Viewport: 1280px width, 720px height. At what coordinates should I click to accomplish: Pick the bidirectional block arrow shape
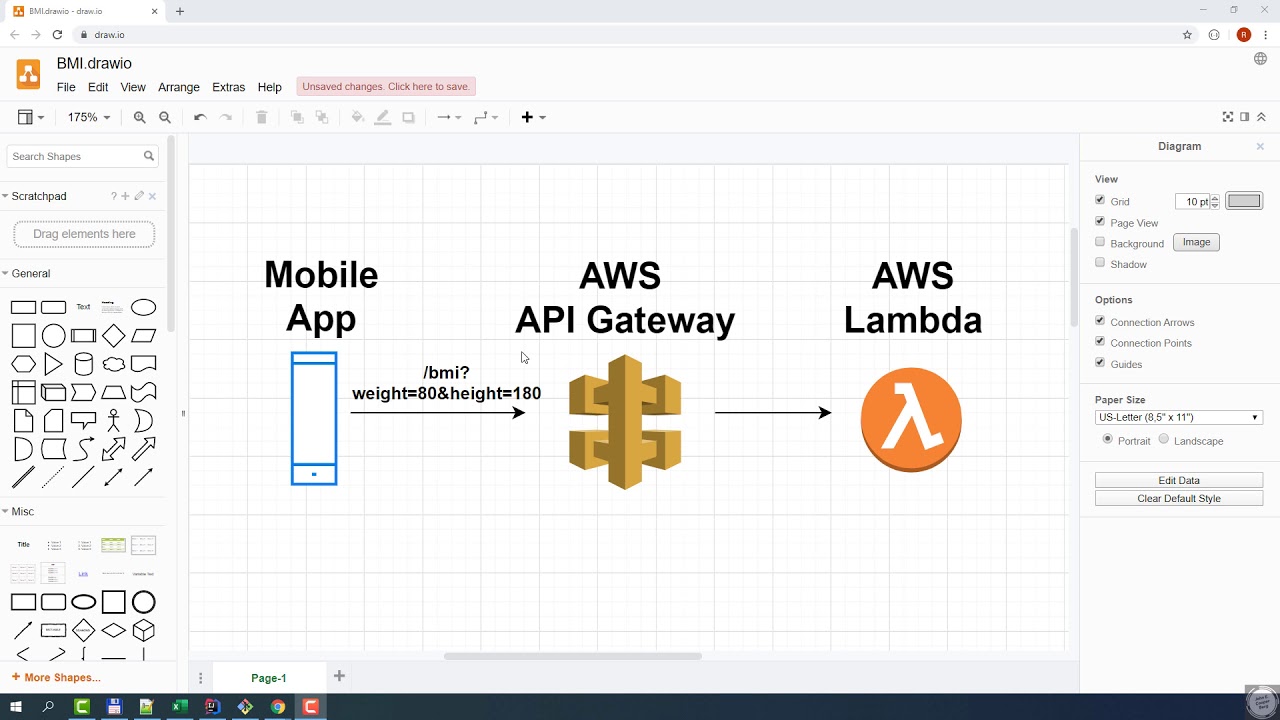(x=114, y=449)
